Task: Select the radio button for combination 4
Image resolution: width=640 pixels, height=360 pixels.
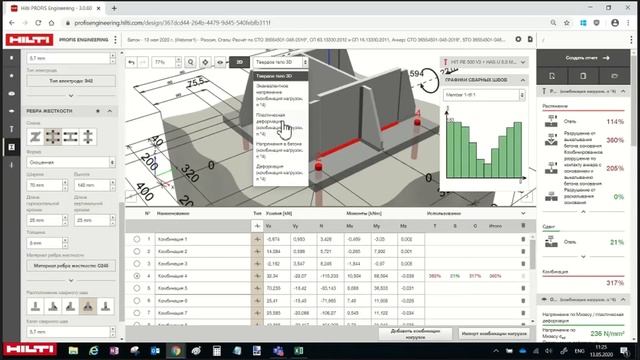Action: pyautogui.click(x=137, y=276)
